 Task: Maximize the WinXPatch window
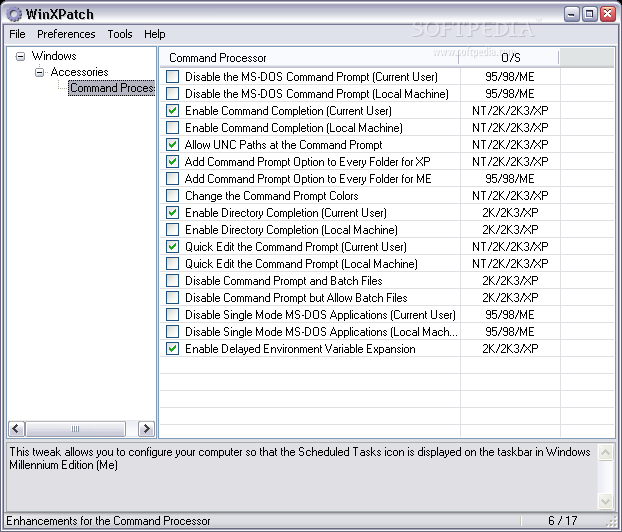[589, 14]
